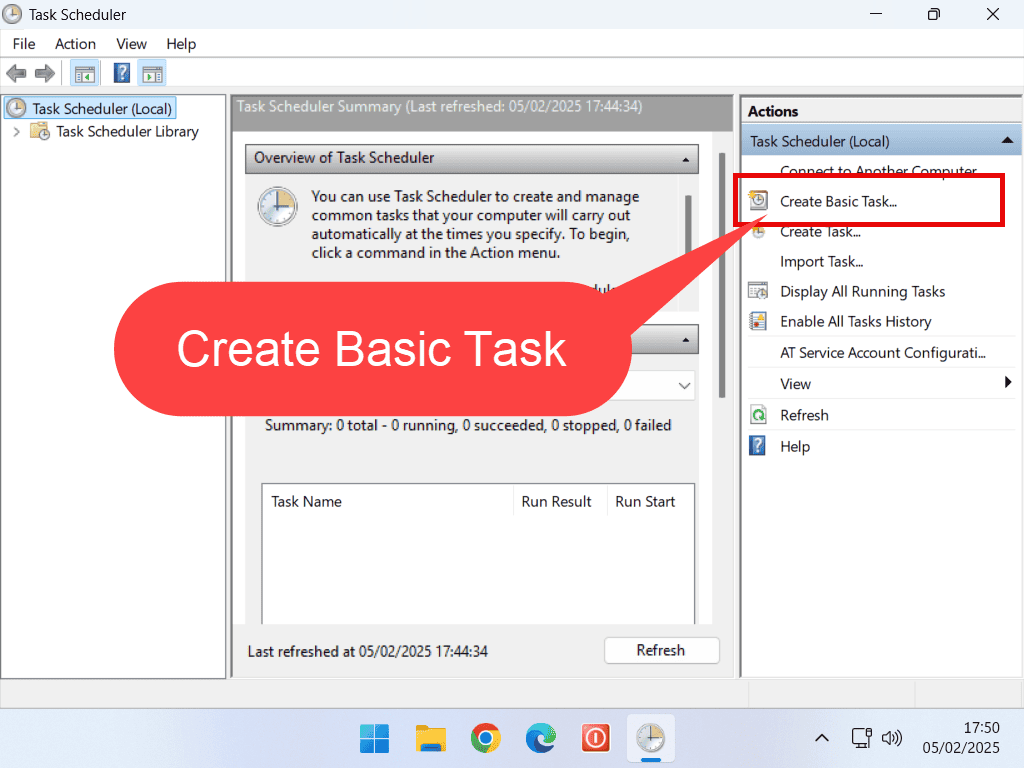The width and height of the screenshot is (1024, 768).
Task: Click the Task Name column header
Action: pos(307,502)
